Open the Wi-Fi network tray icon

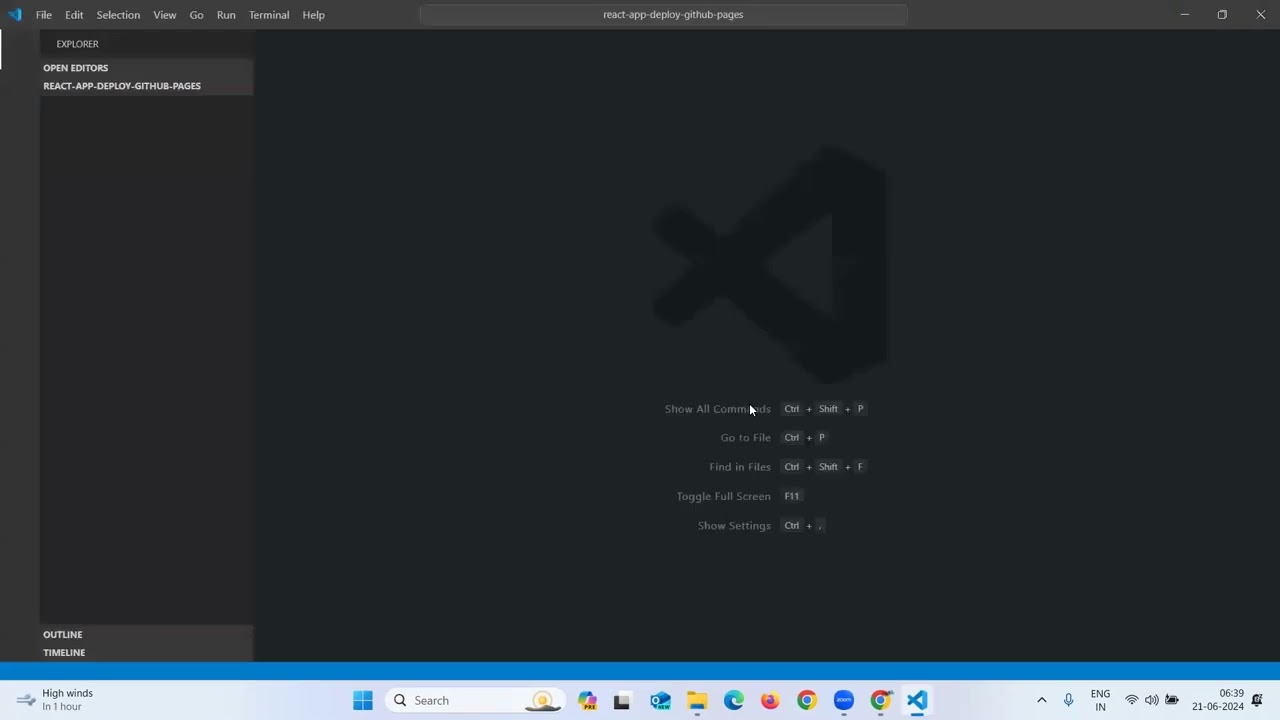point(1132,700)
